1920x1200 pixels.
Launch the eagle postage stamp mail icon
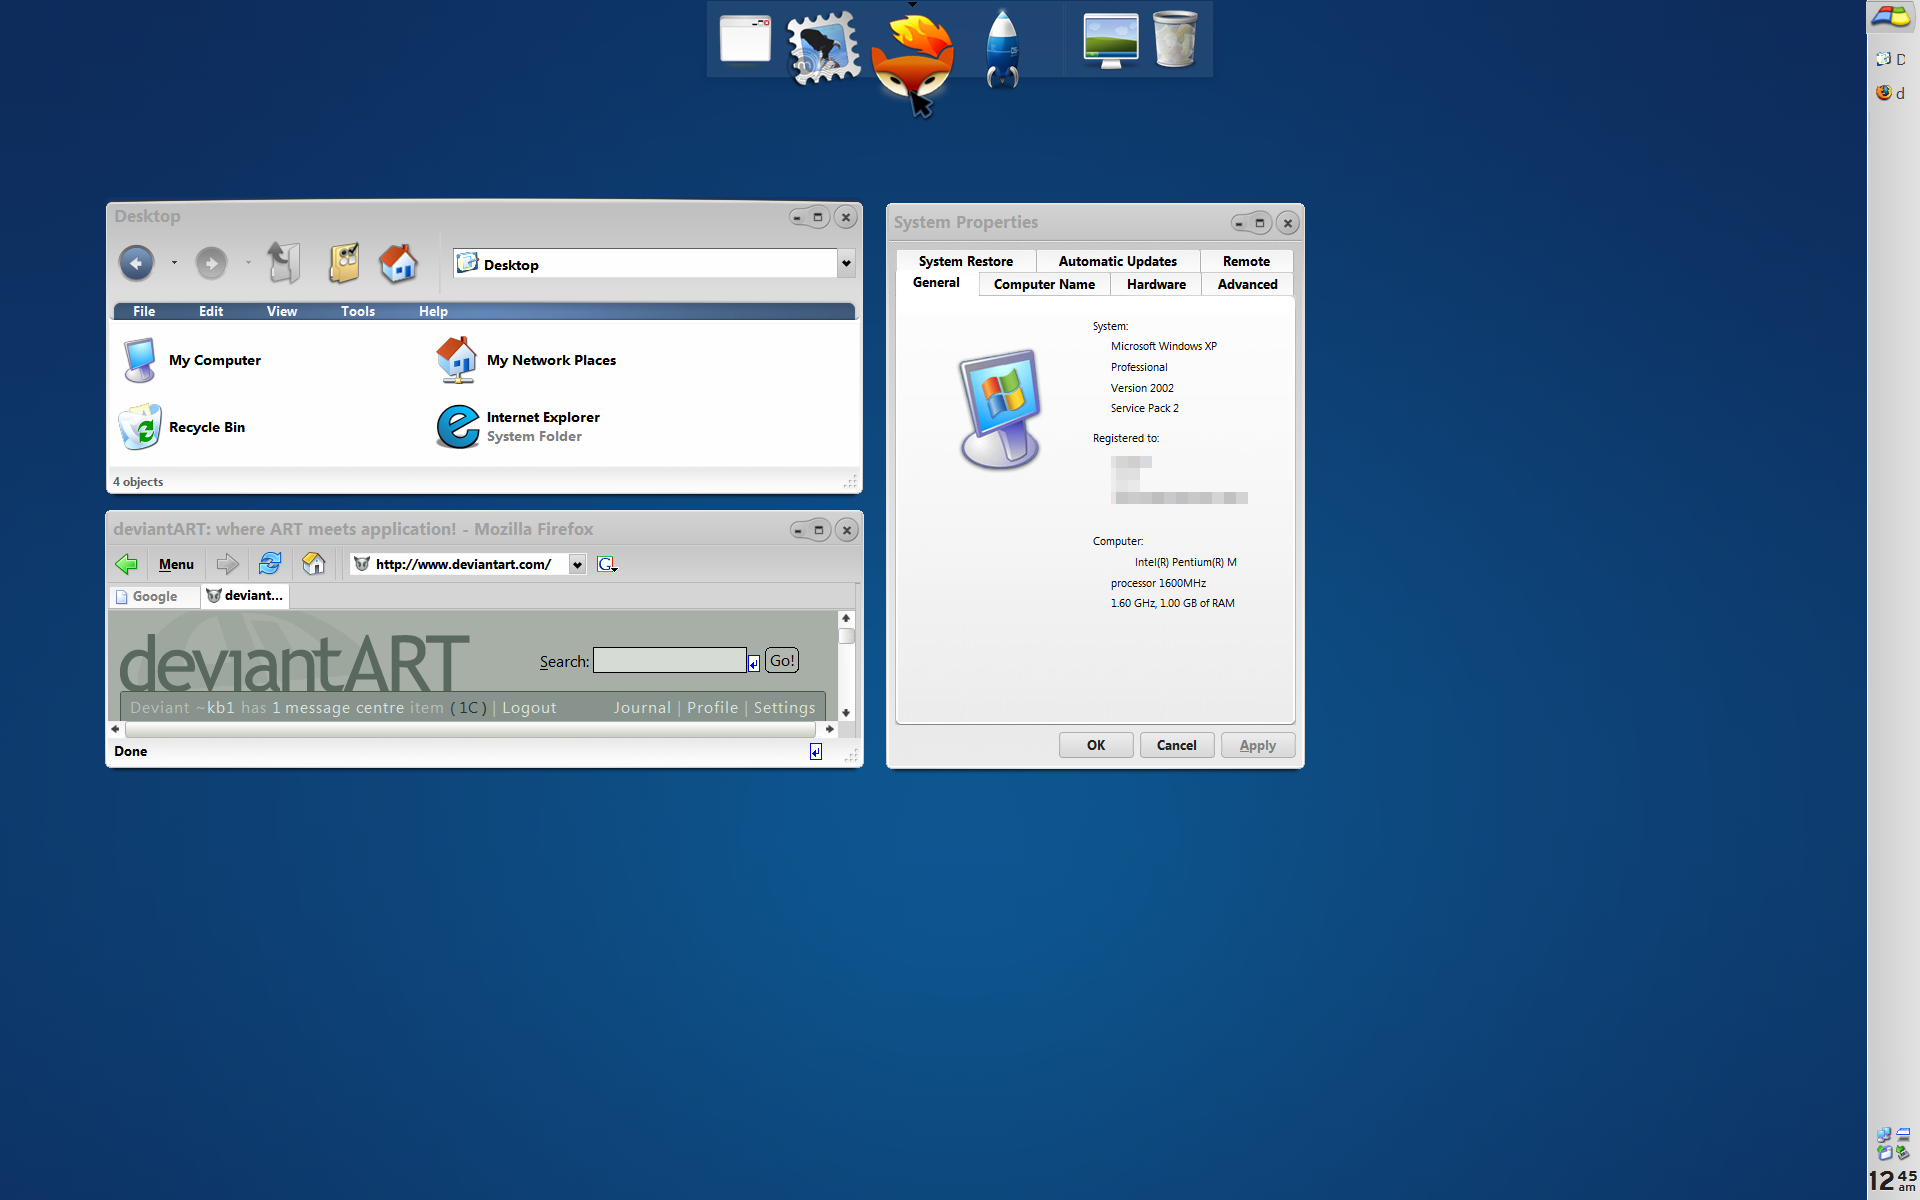click(x=823, y=47)
